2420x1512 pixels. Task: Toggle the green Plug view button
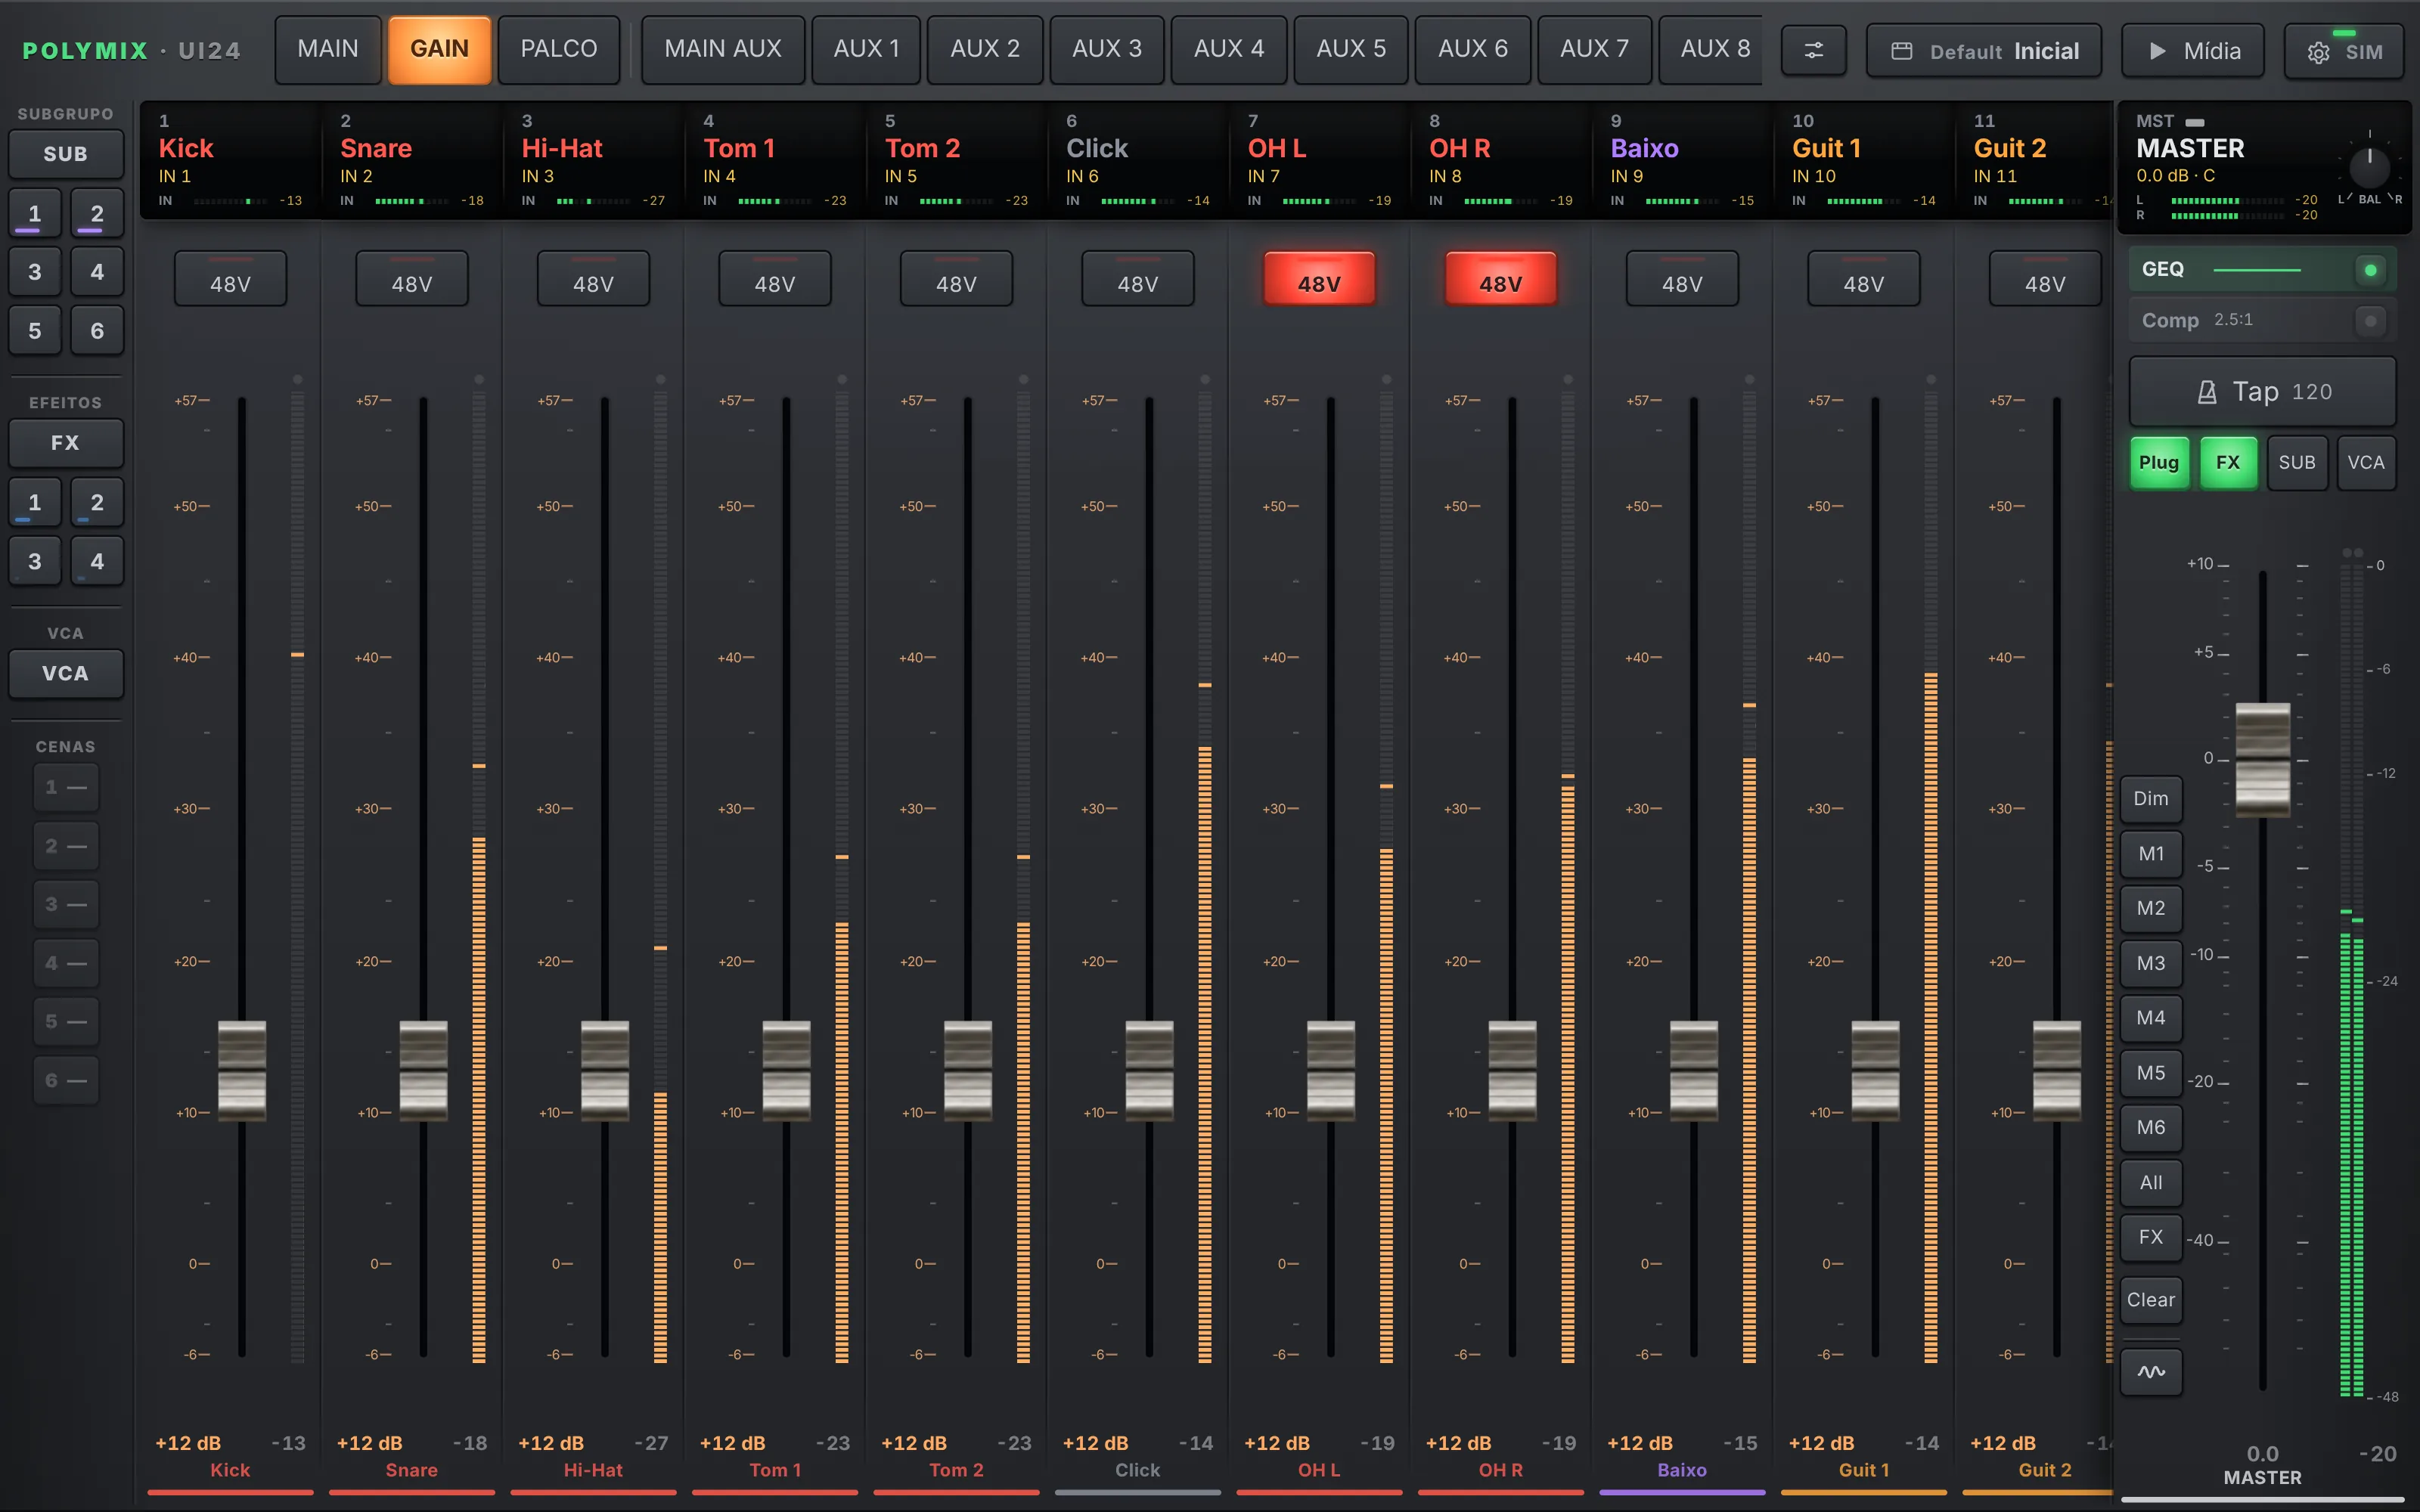coord(2159,462)
